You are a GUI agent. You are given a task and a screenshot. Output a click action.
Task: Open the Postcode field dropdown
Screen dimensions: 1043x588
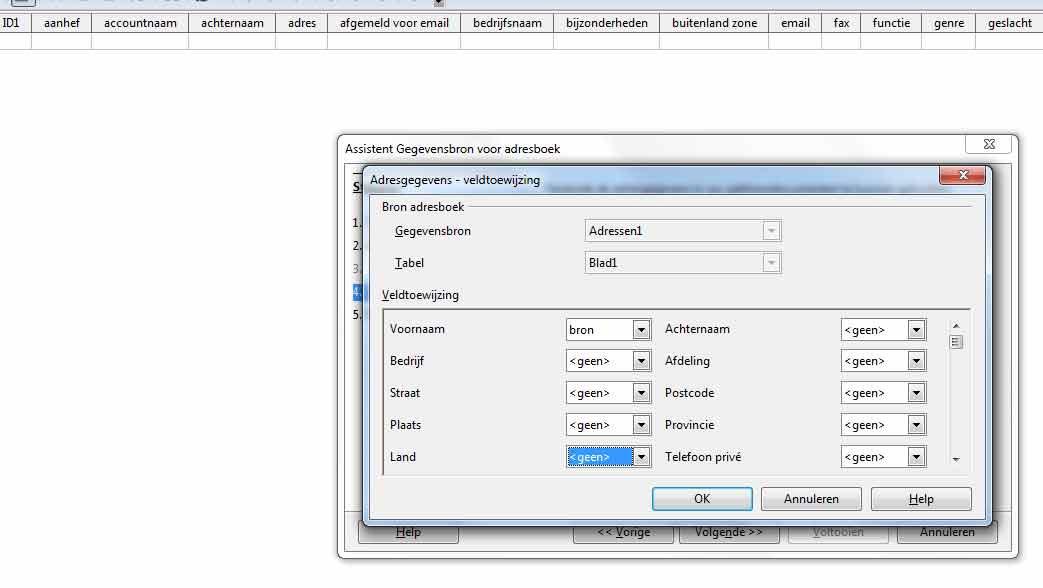pyautogui.click(x=916, y=393)
